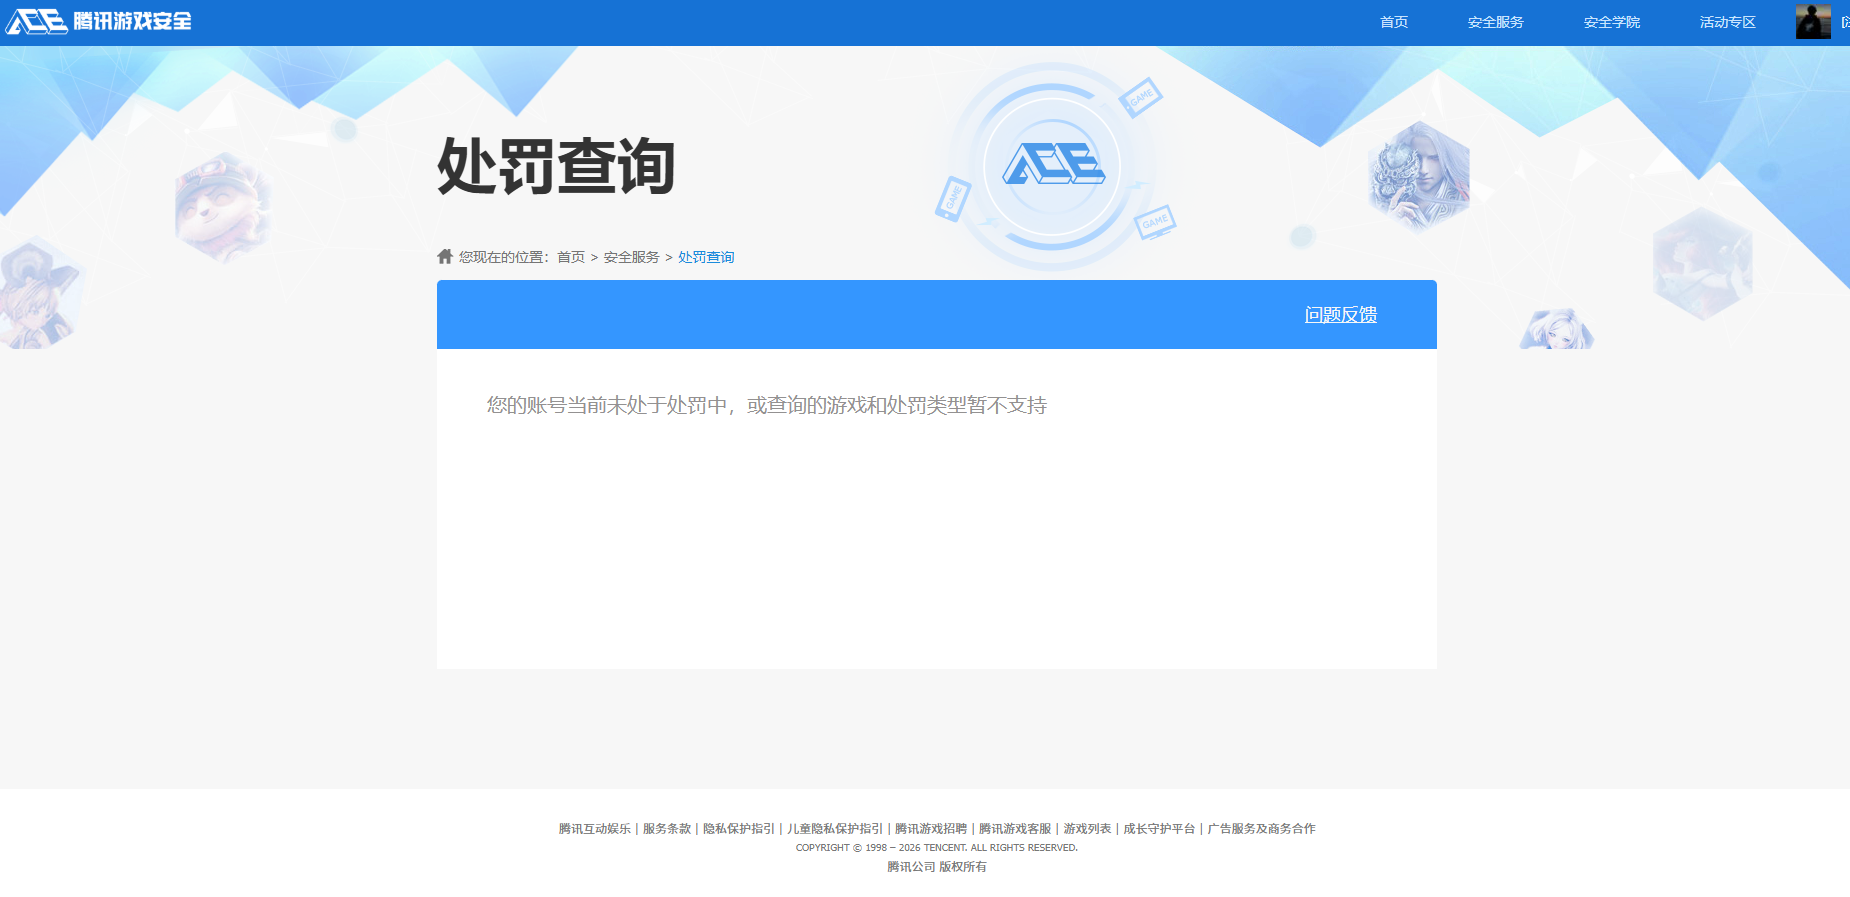Open the 成长守护平台 footer link
The width and height of the screenshot is (1850, 897).
coord(1159,829)
